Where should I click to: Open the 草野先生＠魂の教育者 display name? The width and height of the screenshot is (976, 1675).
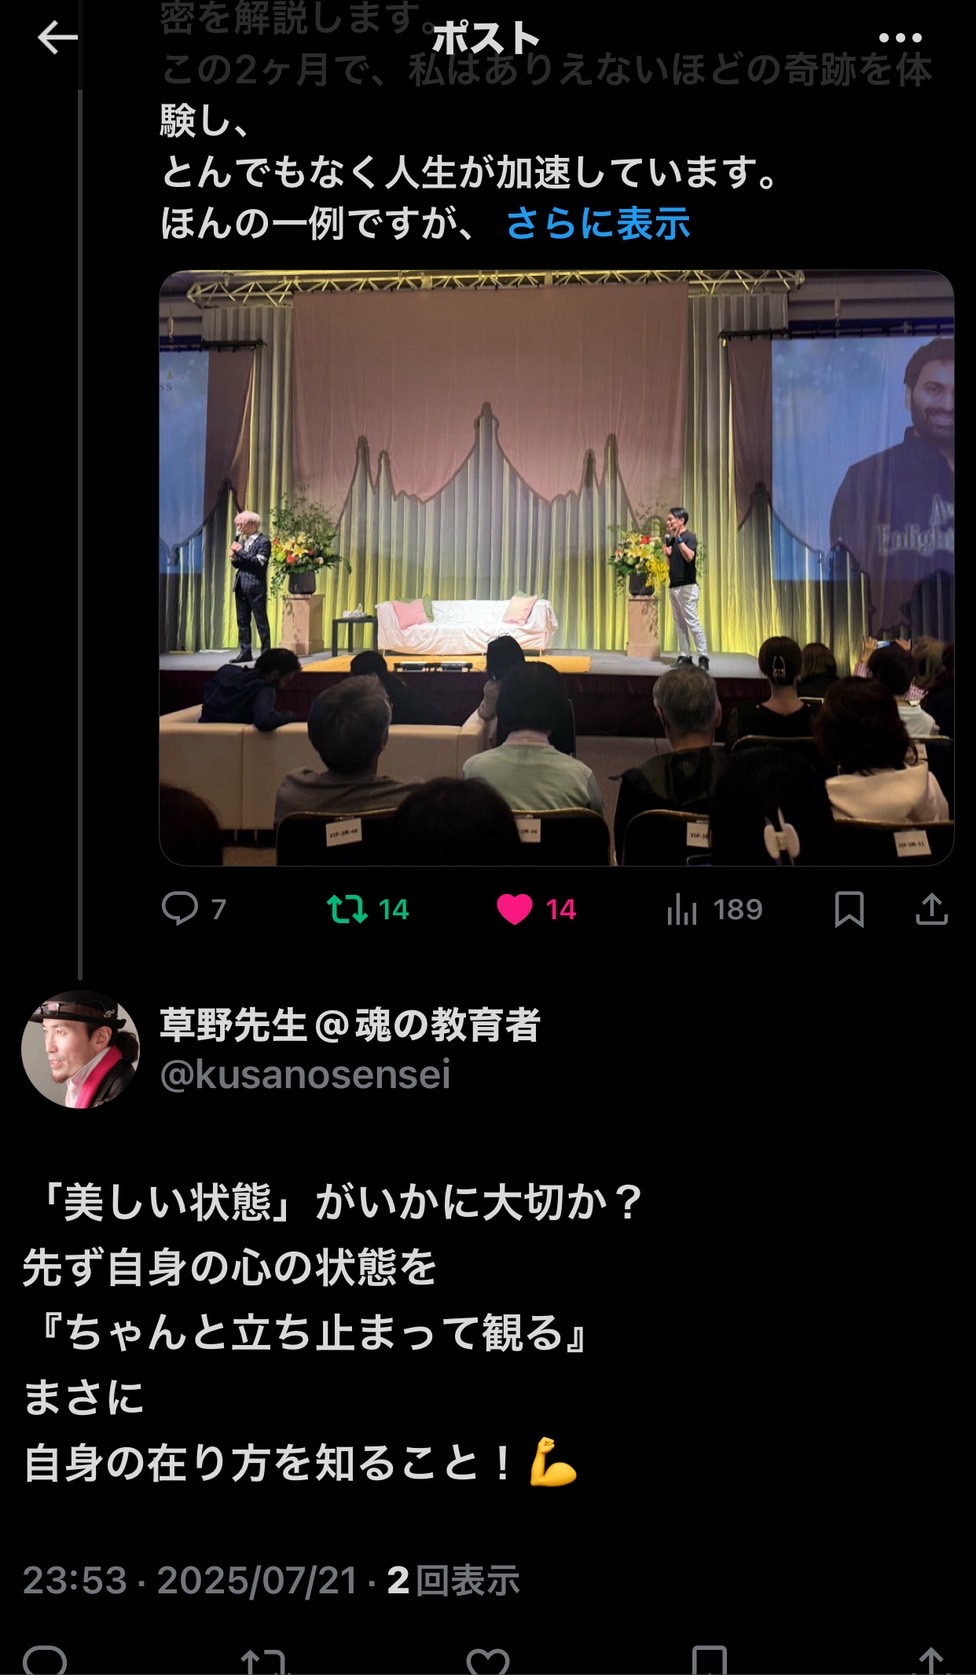[x=350, y=1025]
